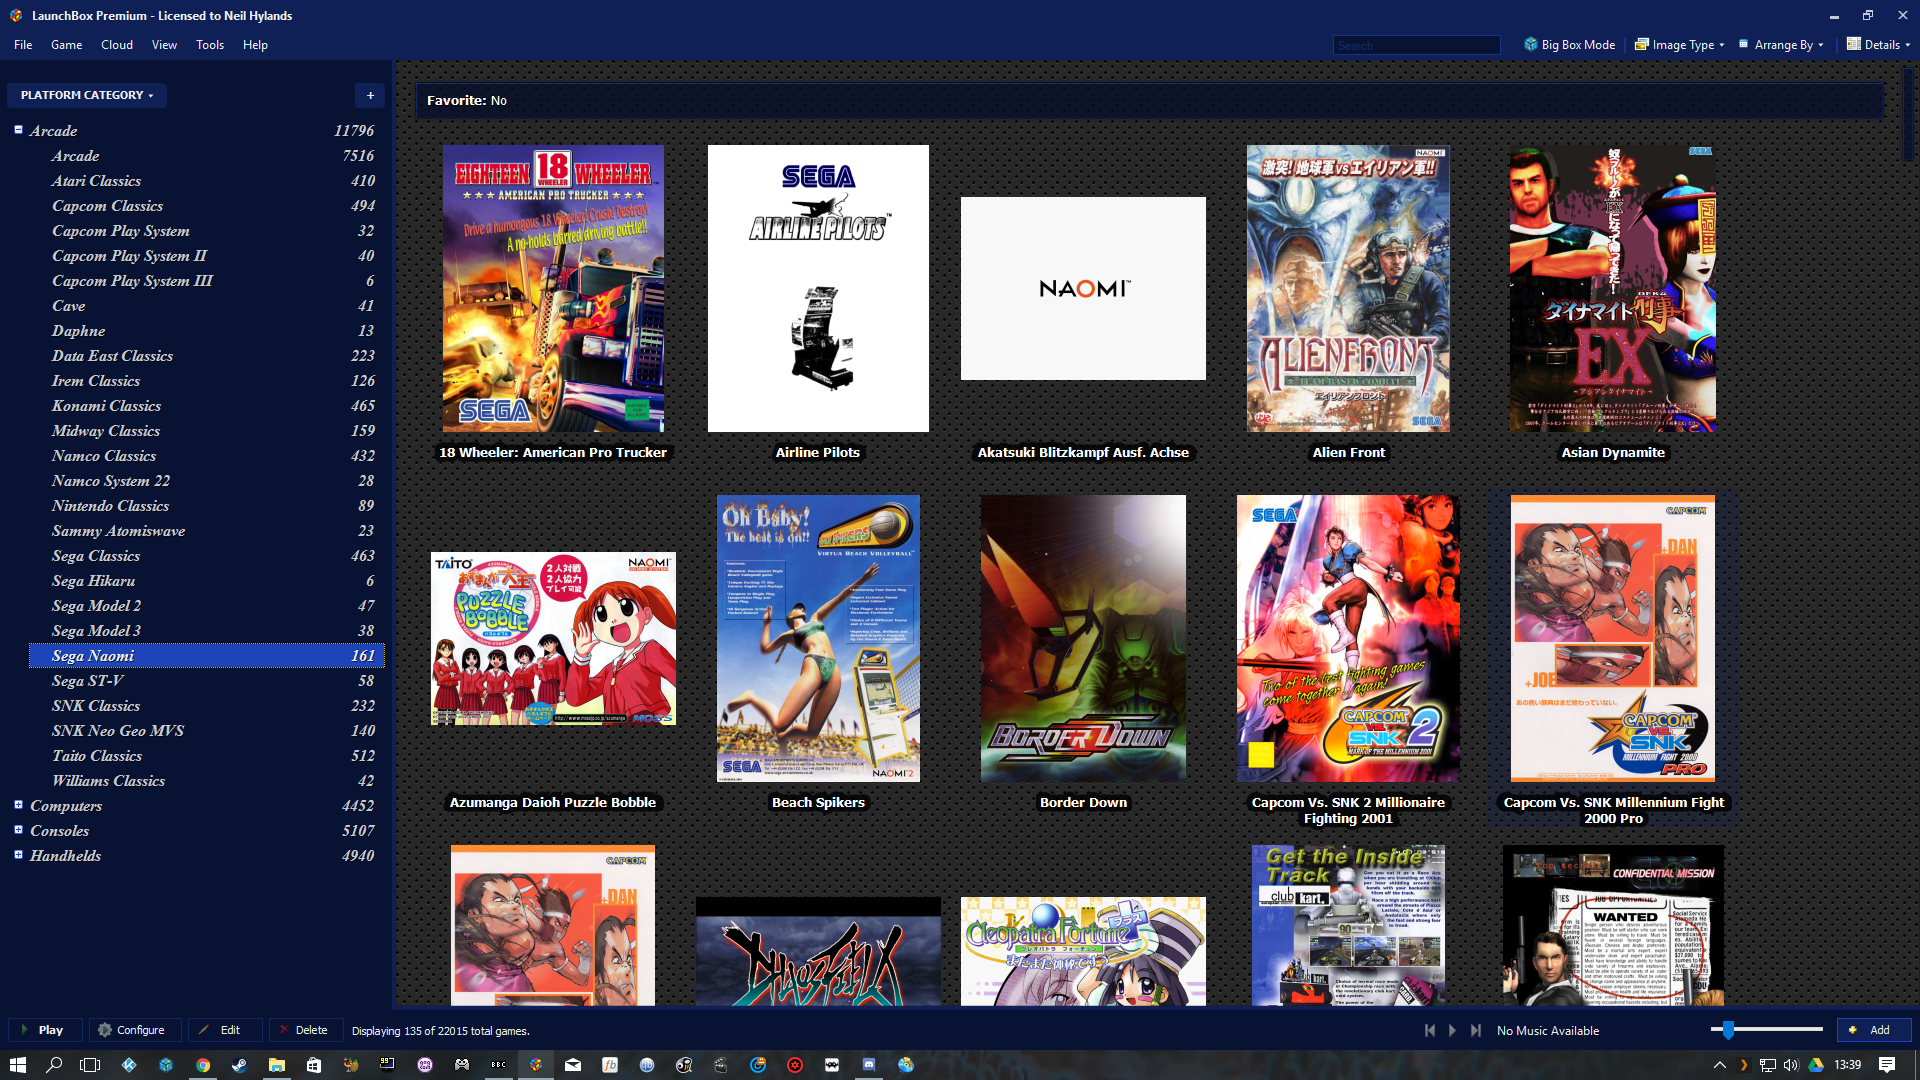Select the Asian Dynamite game cover
Screen dimensions: 1920x1080
1613,288
